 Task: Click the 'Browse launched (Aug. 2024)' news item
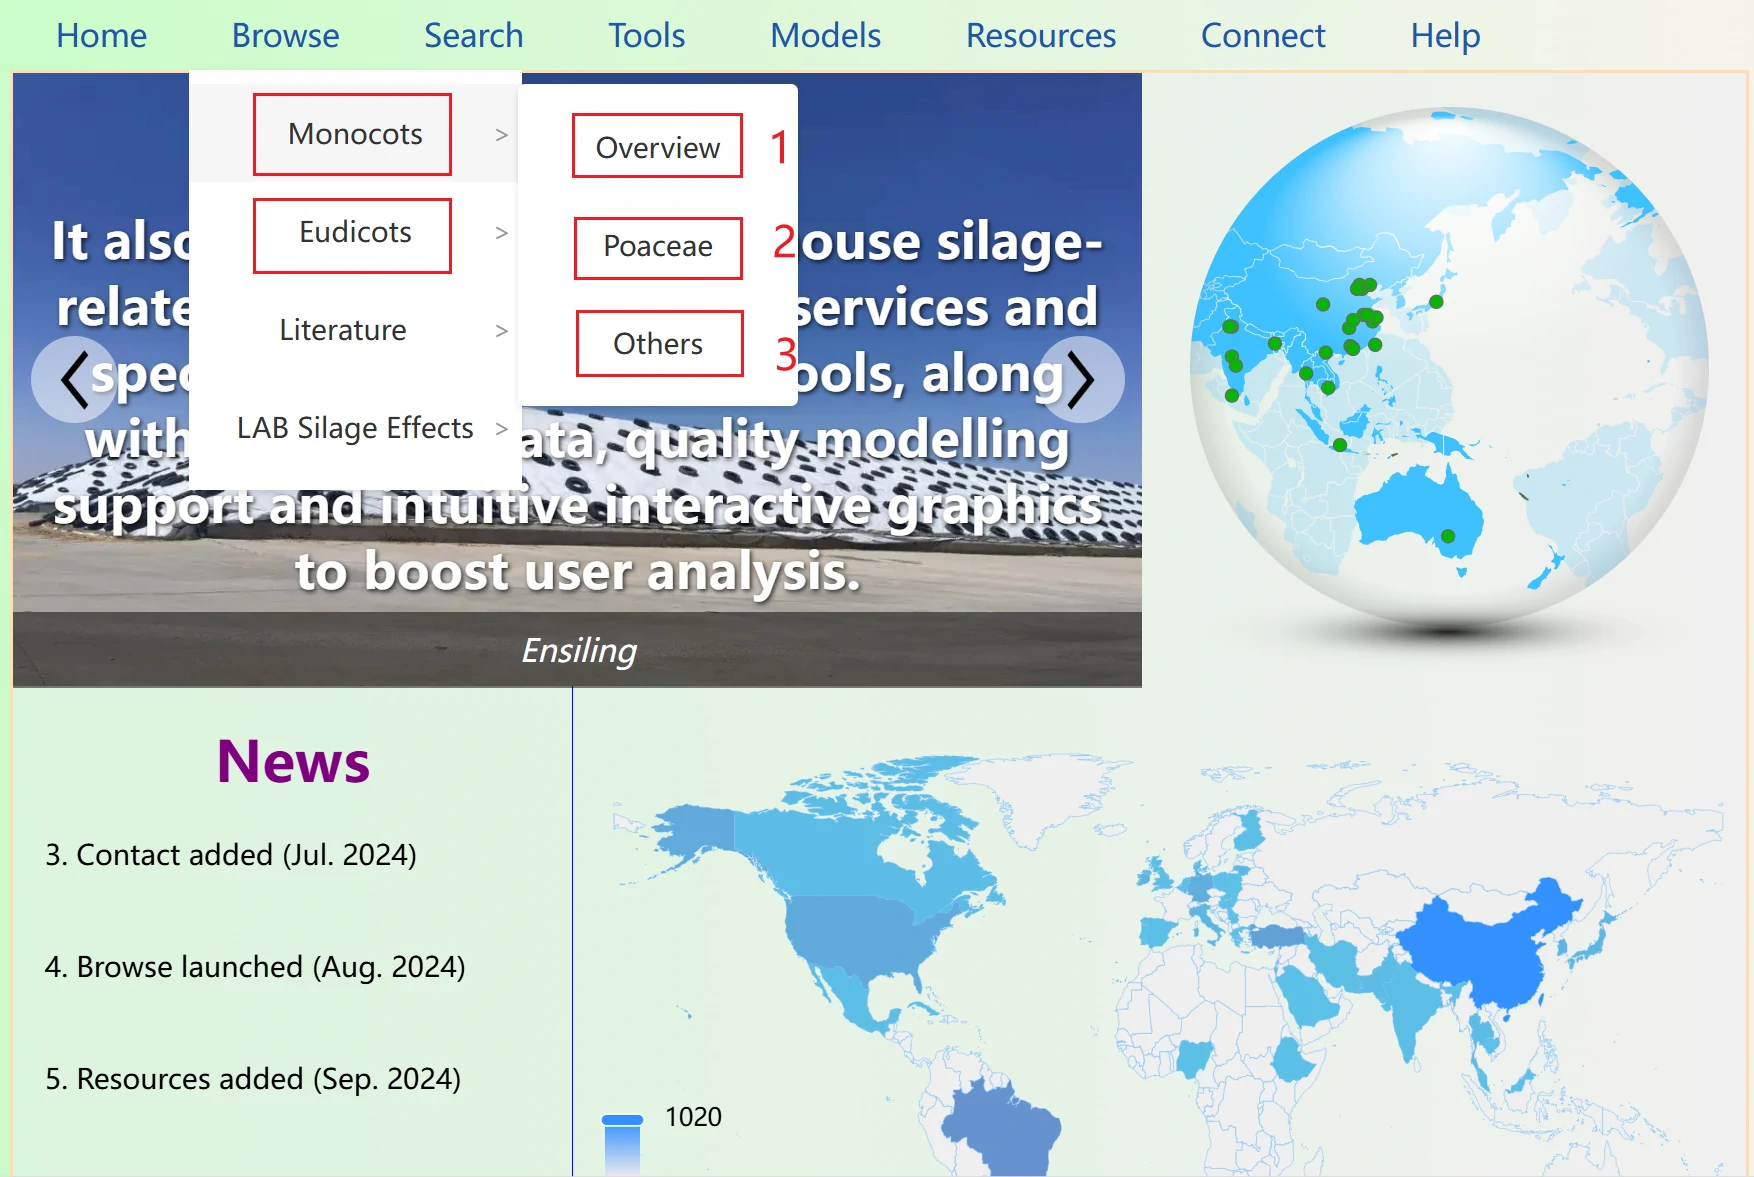(255, 966)
